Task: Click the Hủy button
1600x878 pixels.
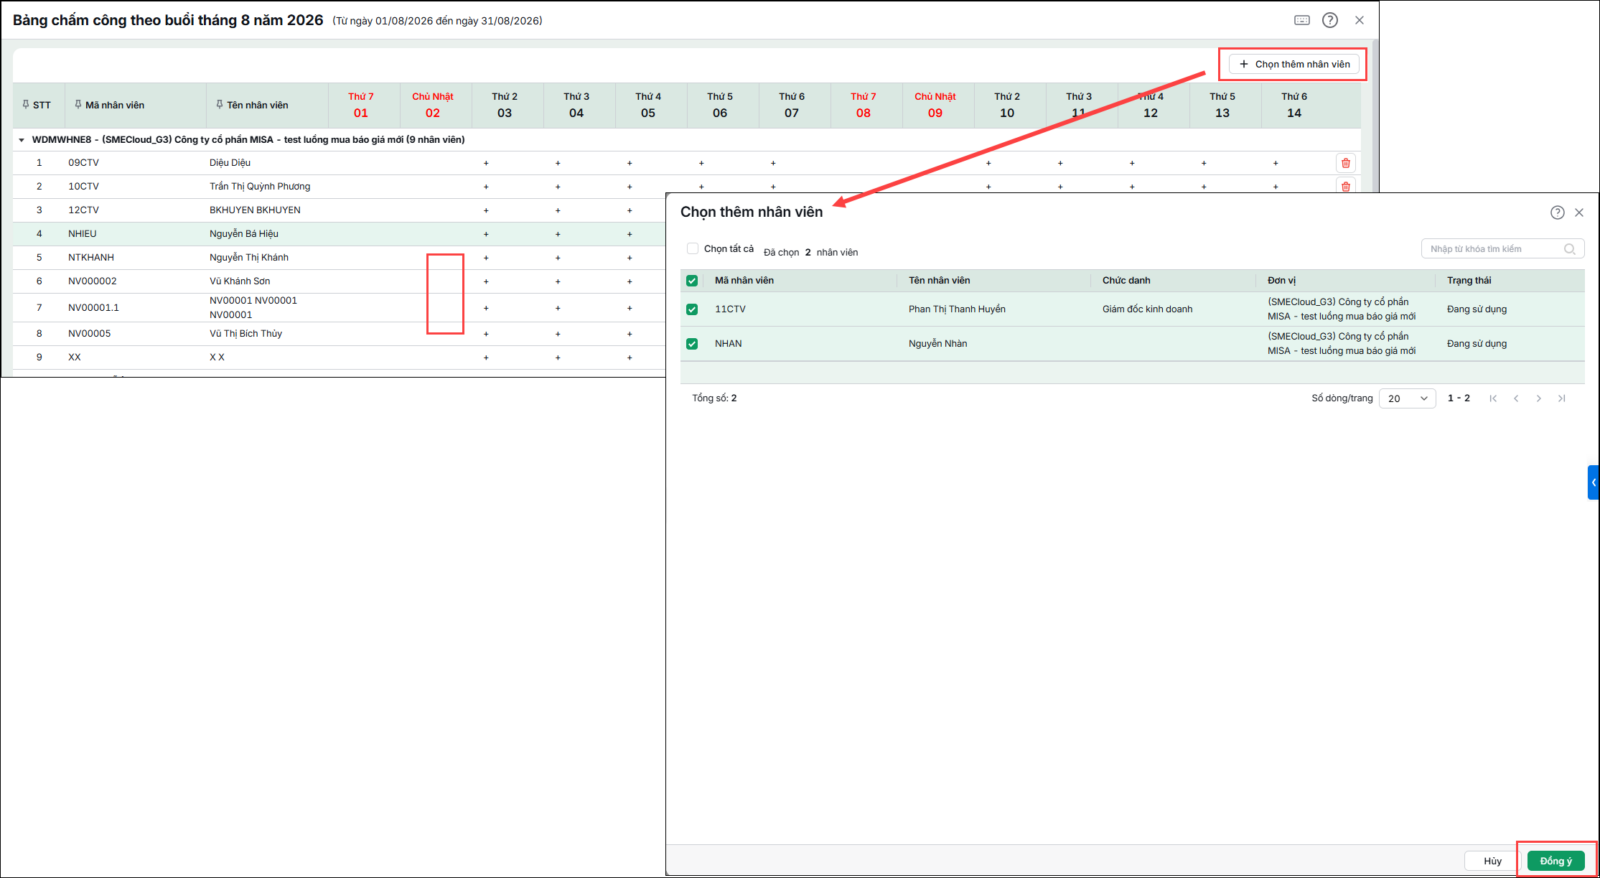Action: pos(1492,861)
